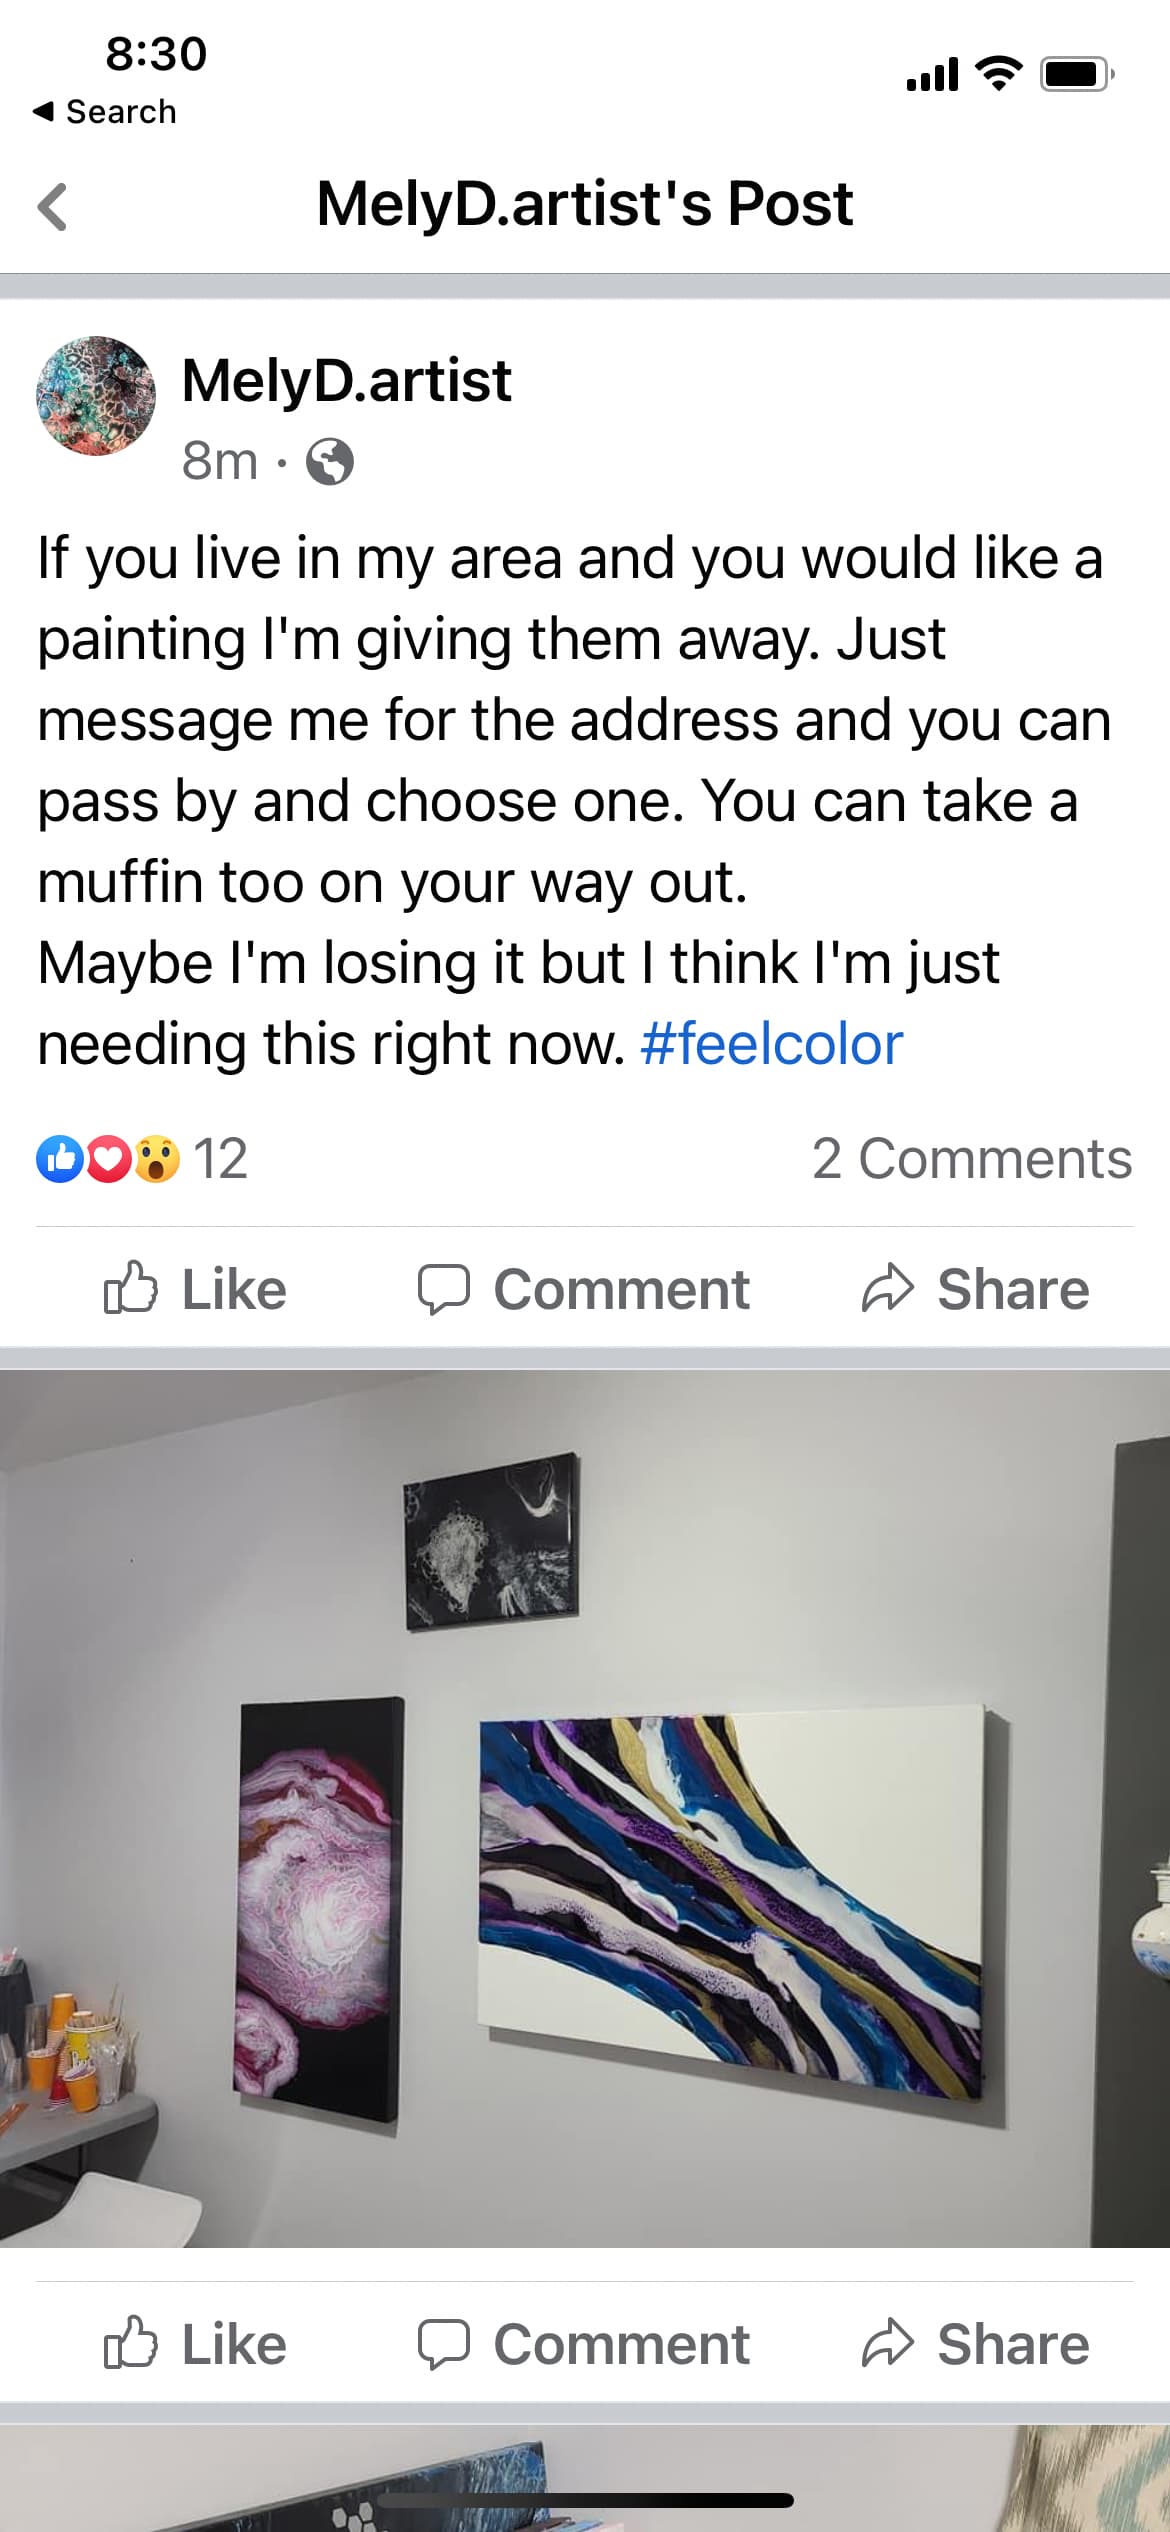1170x2532 pixels.
Task: Share the paintings photo
Action: [x=975, y=2344]
